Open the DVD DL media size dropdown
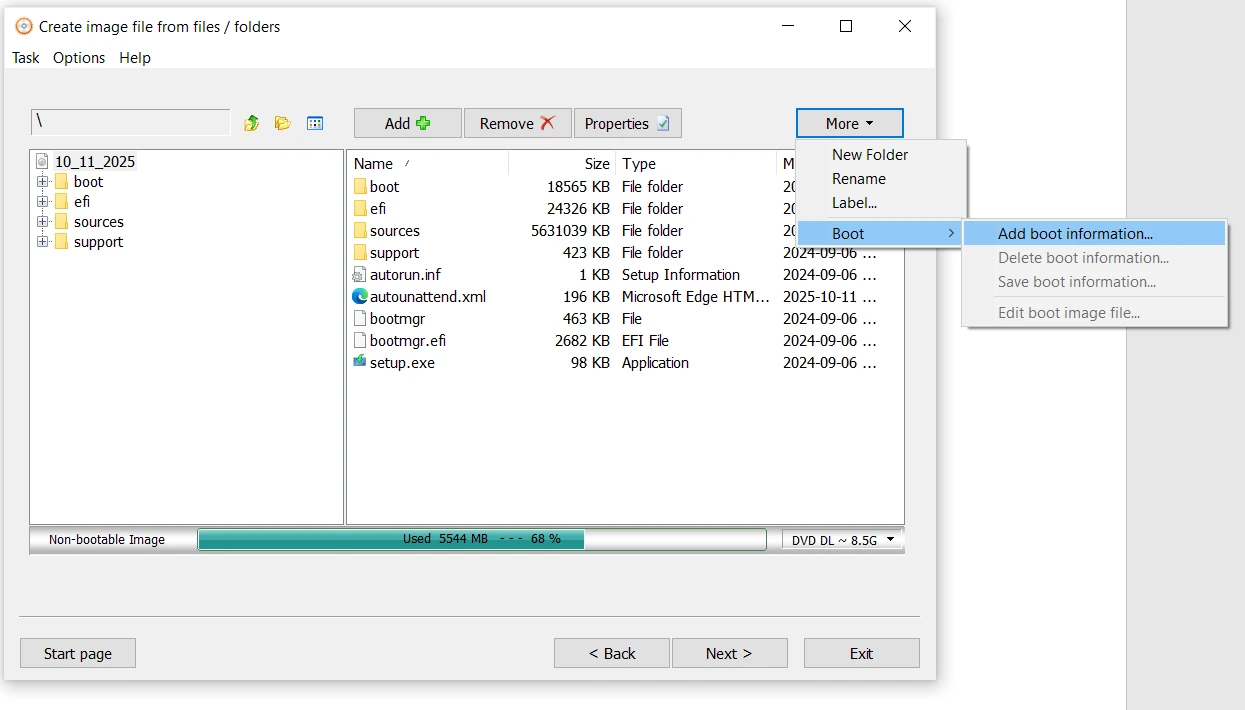The width and height of the screenshot is (1245, 710). [842, 540]
